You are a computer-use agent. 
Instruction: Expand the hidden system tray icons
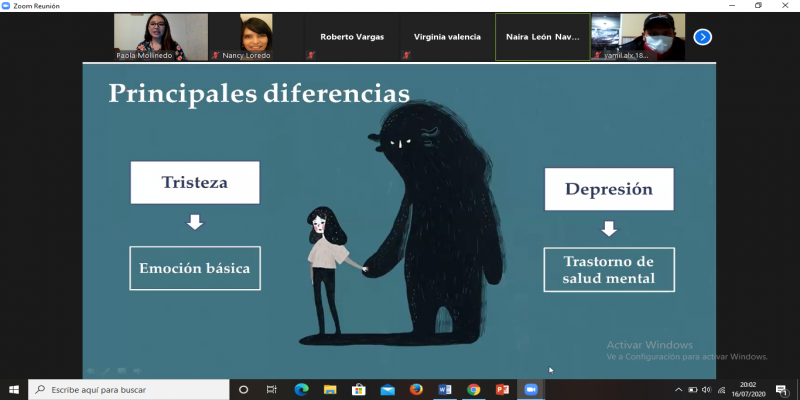click(x=678, y=390)
